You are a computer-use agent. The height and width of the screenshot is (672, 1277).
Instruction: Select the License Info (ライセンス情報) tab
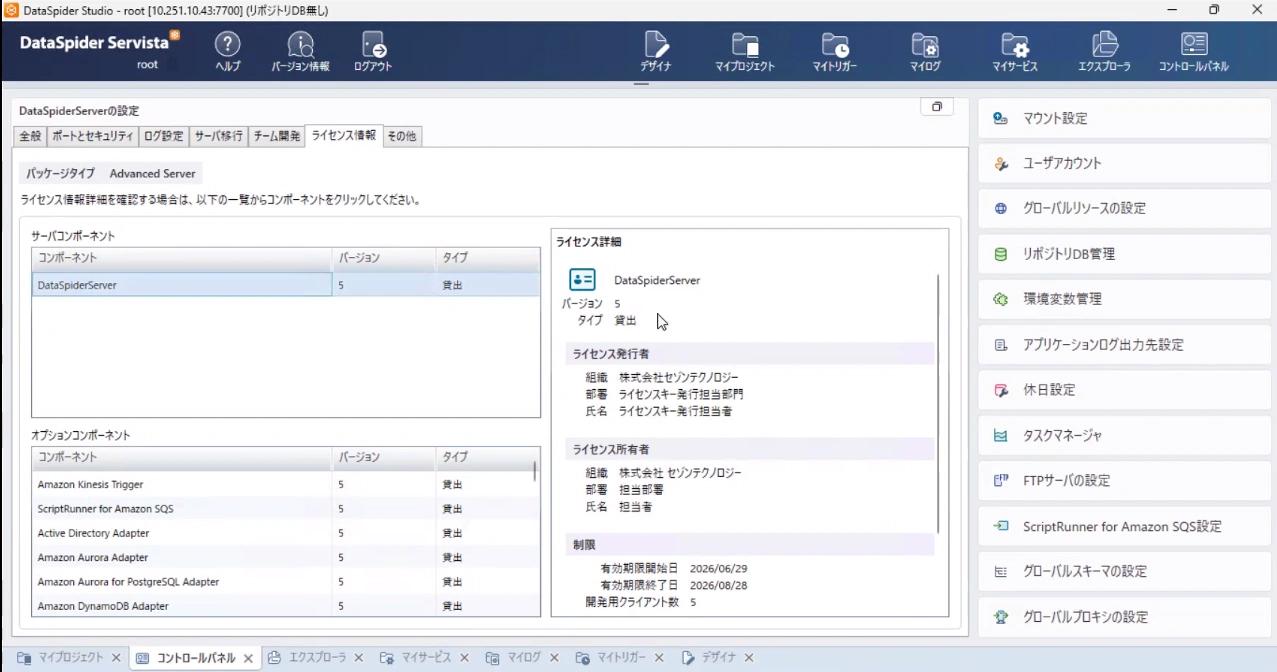(x=343, y=135)
